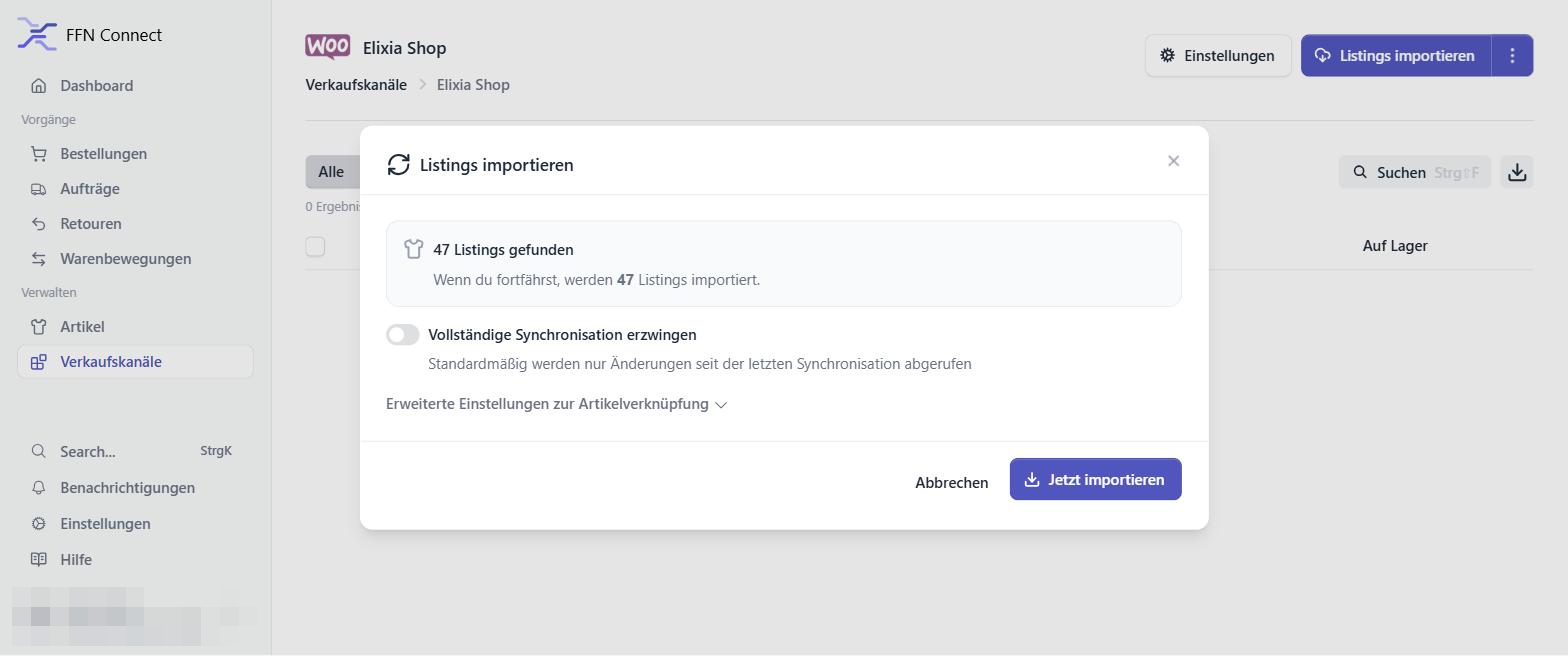
Task: Open the download export icon beside Suchen
Action: point(1517,172)
